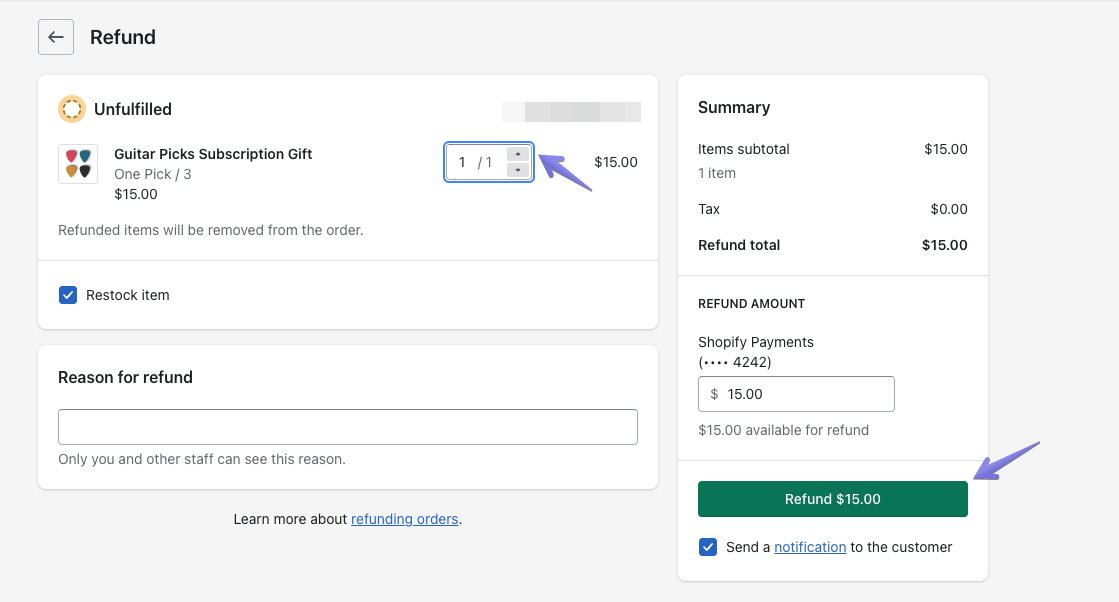This screenshot has height=602, width=1119.
Task: Click the dollar sign in the amount field
Action: 714,394
